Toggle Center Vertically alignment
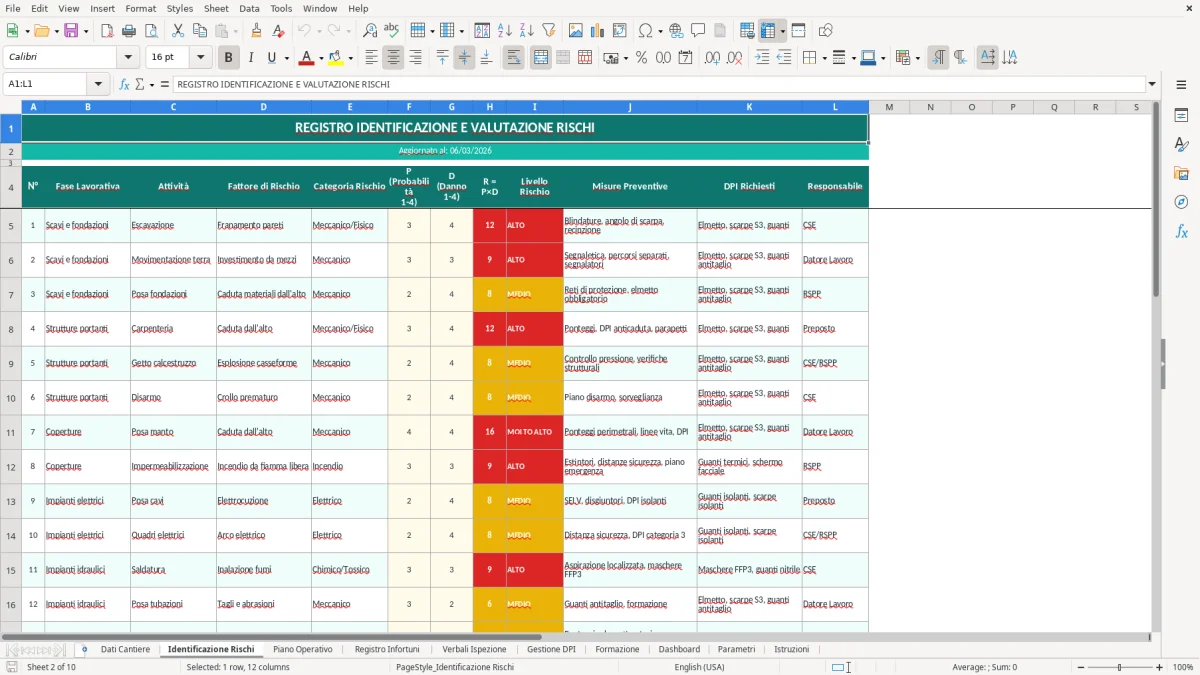The width and height of the screenshot is (1200, 675). [464, 58]
